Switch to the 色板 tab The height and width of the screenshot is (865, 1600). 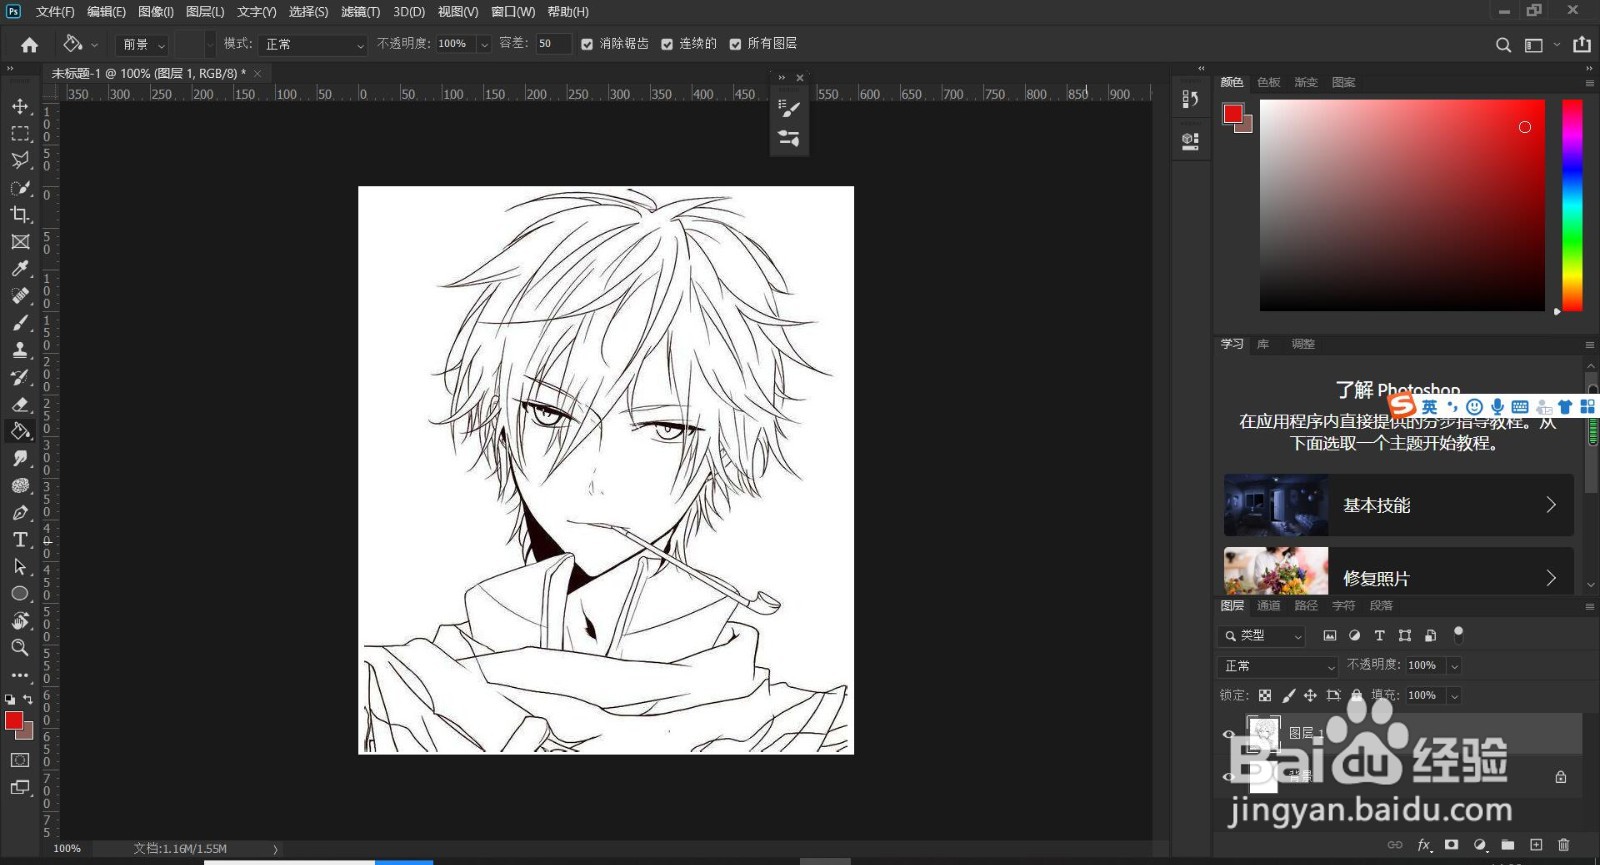(1269, 82)
